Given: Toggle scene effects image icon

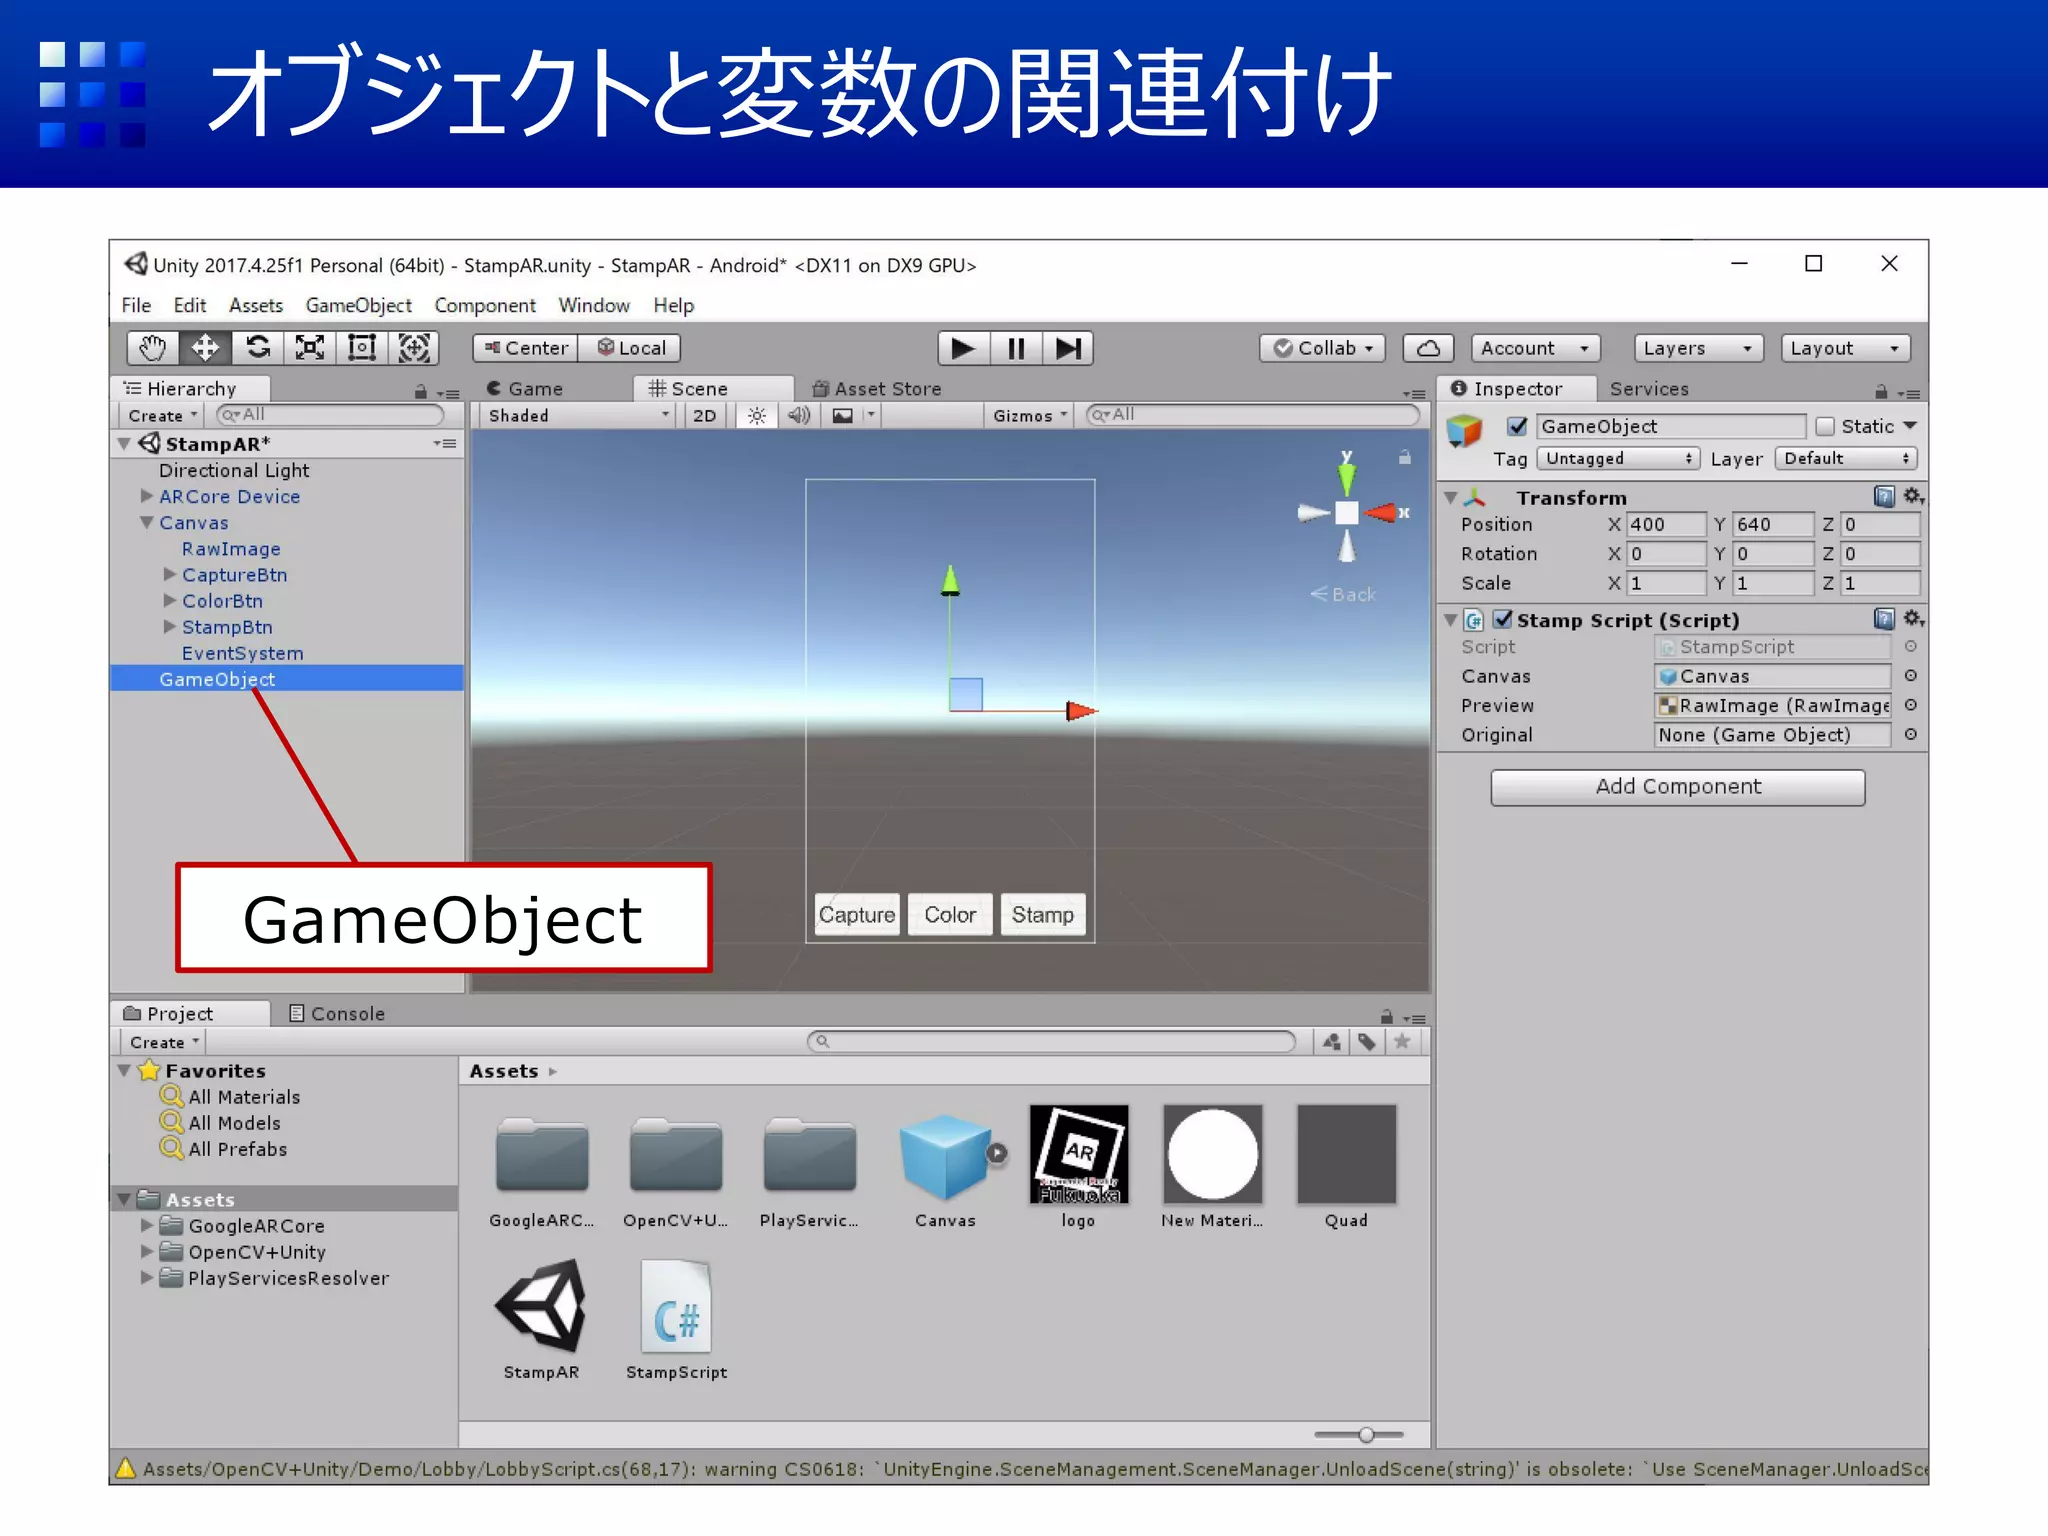Looking at the screenshot, I should tap(843, 416).
